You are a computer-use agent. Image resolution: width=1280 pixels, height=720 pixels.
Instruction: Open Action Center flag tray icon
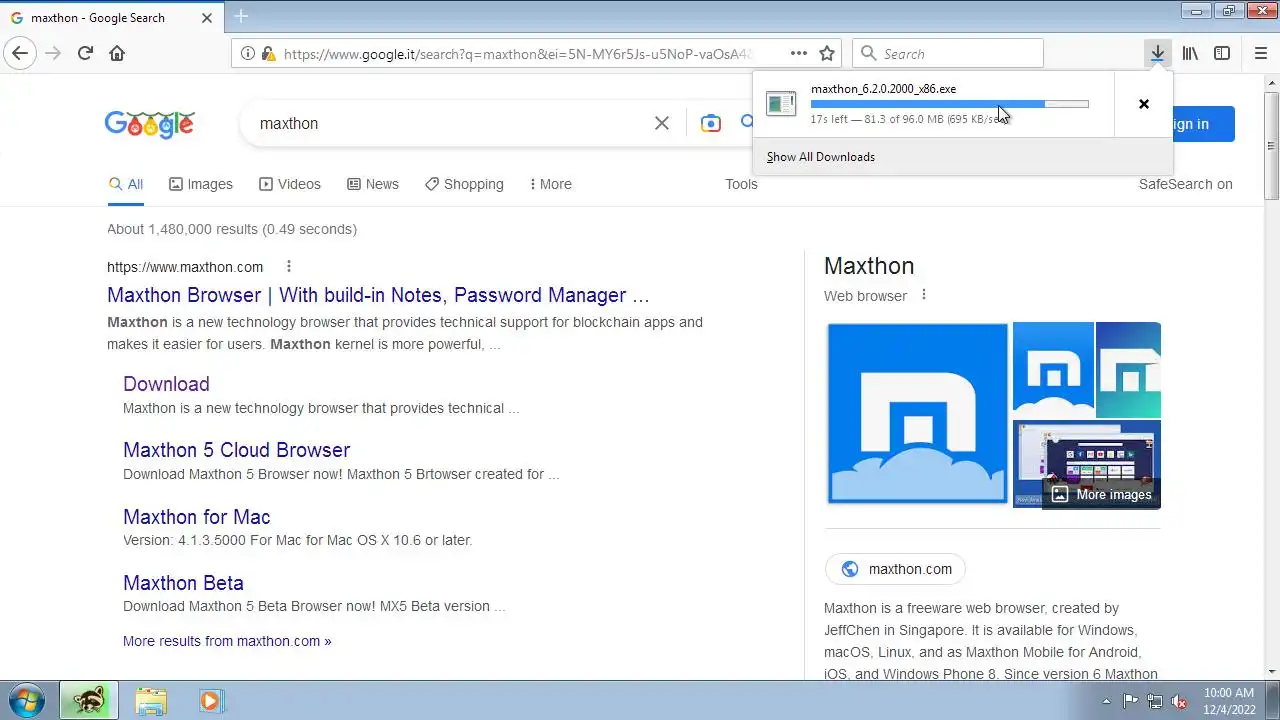pyautogui.click(x=1131, y=701)
